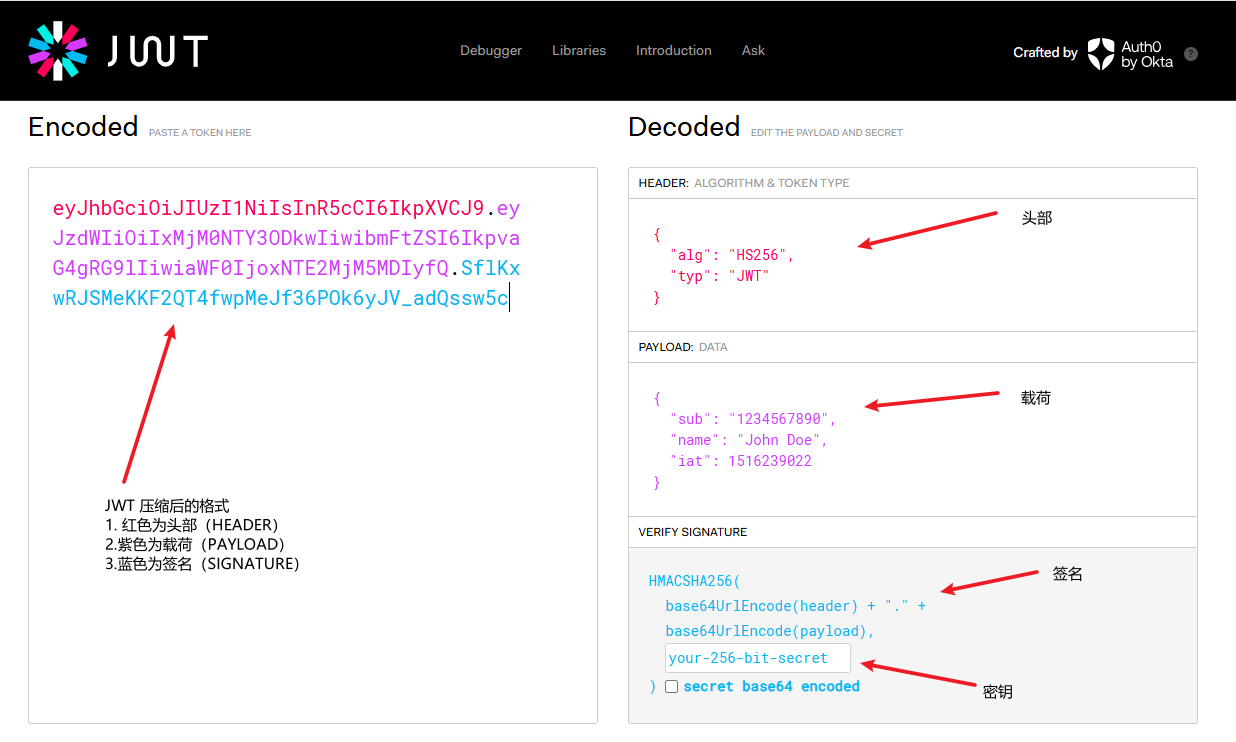
Task: Click the blue signature segment of token
Action: pos(287,284)
